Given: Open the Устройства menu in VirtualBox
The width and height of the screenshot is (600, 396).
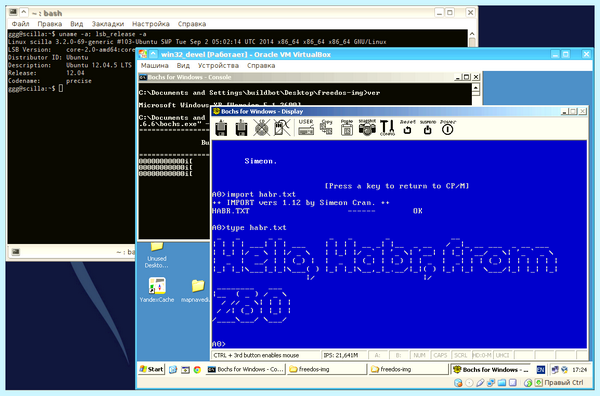Looking at the screenshot, I should click(x=218, y=65).
